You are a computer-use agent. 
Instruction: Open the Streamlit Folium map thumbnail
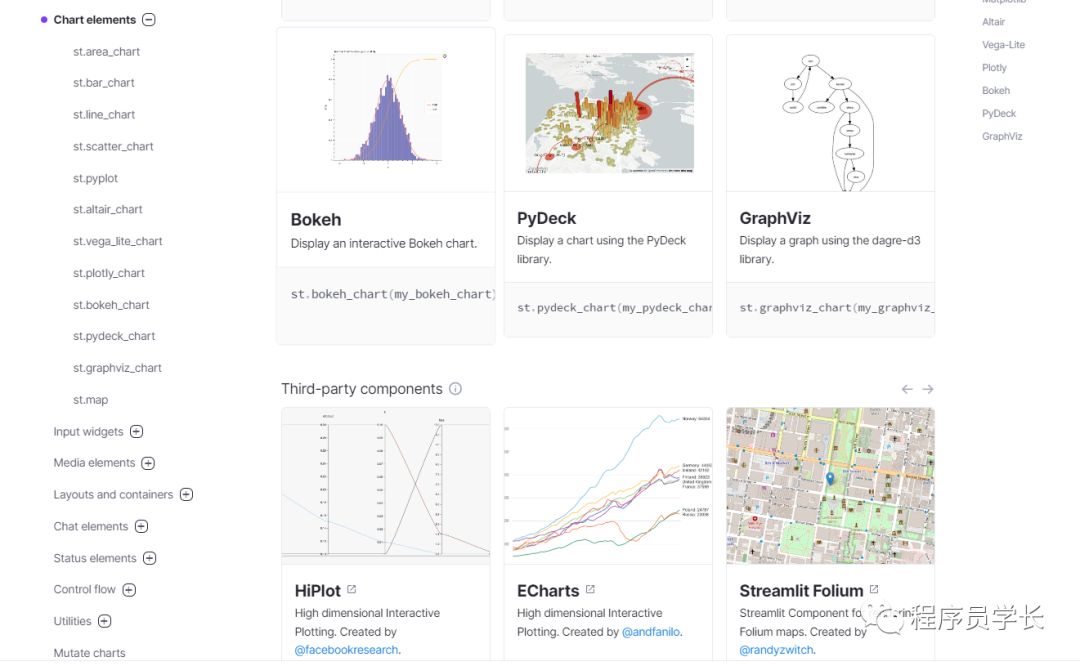coord(831,486)
